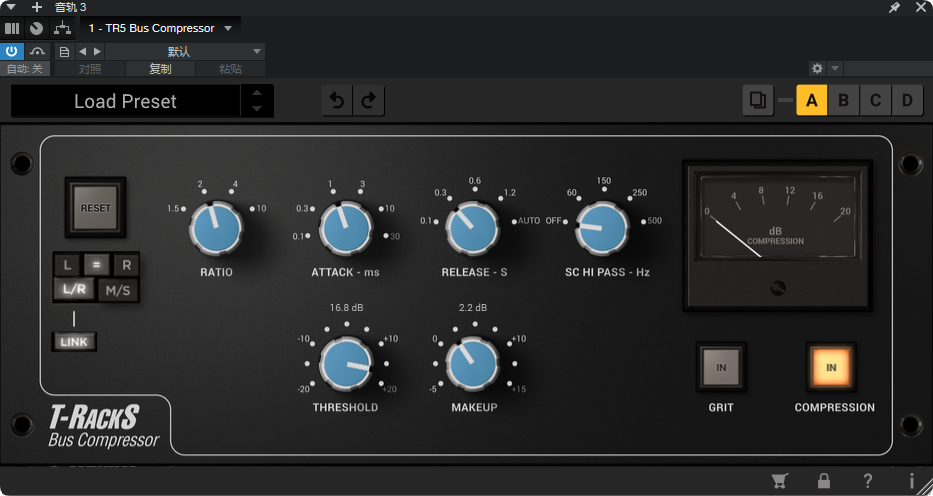Expand the dropdown arrow beside gear
This screenshot has height=496, width=933.
click(835, 68)
